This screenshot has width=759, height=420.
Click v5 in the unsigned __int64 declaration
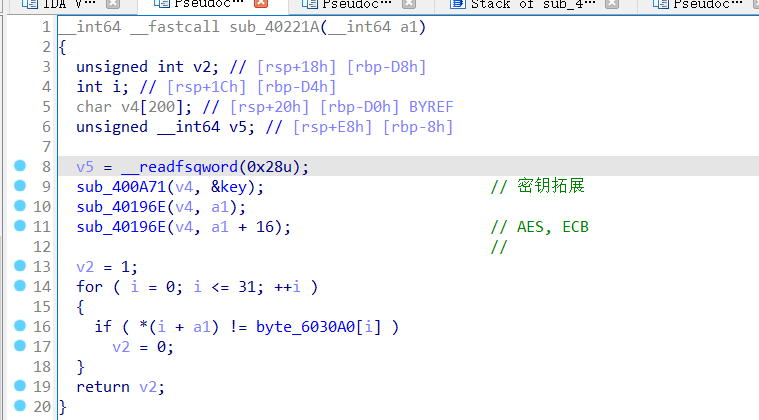238,127
